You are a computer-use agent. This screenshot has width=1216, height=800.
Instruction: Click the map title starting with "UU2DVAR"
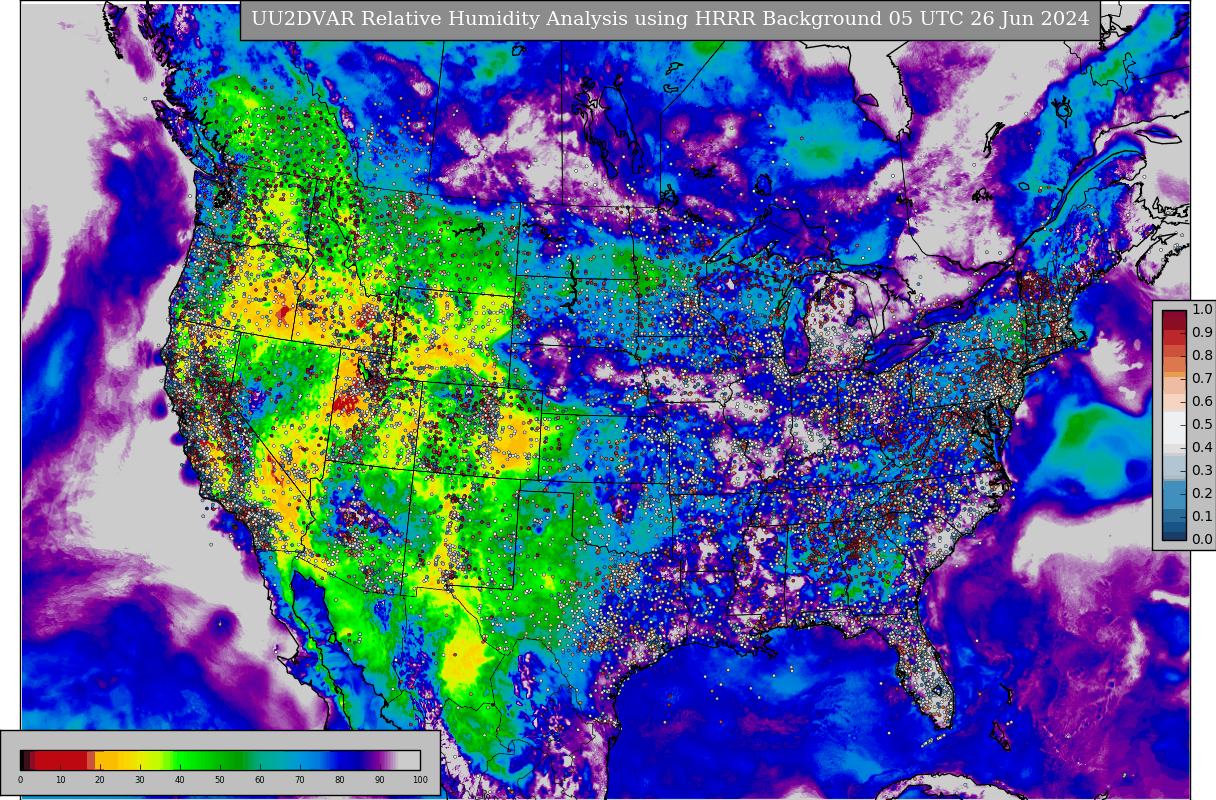pos(670,19)
